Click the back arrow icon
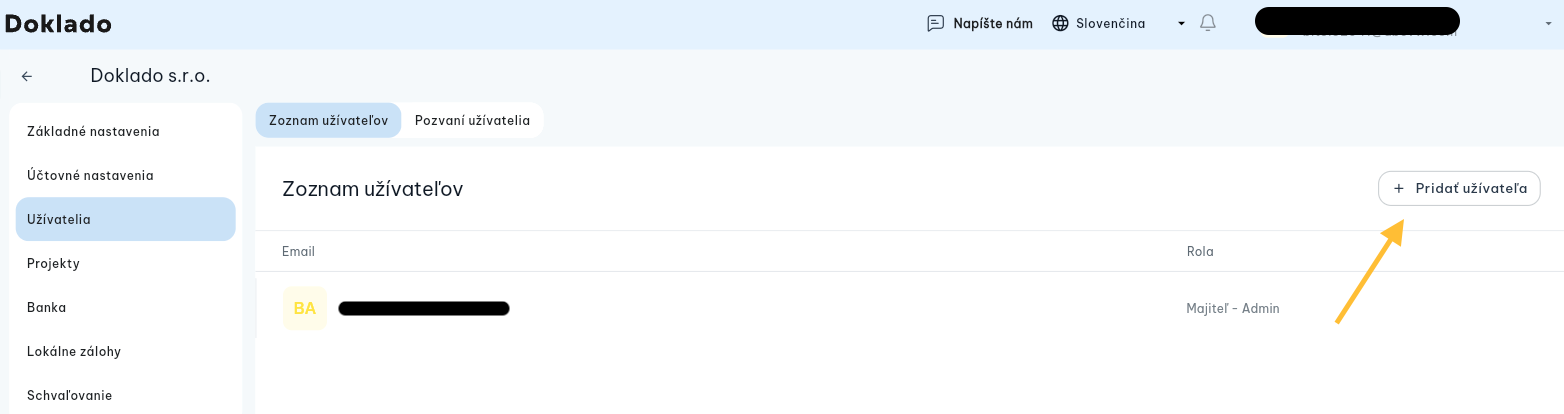 click(x=27, y=76)
